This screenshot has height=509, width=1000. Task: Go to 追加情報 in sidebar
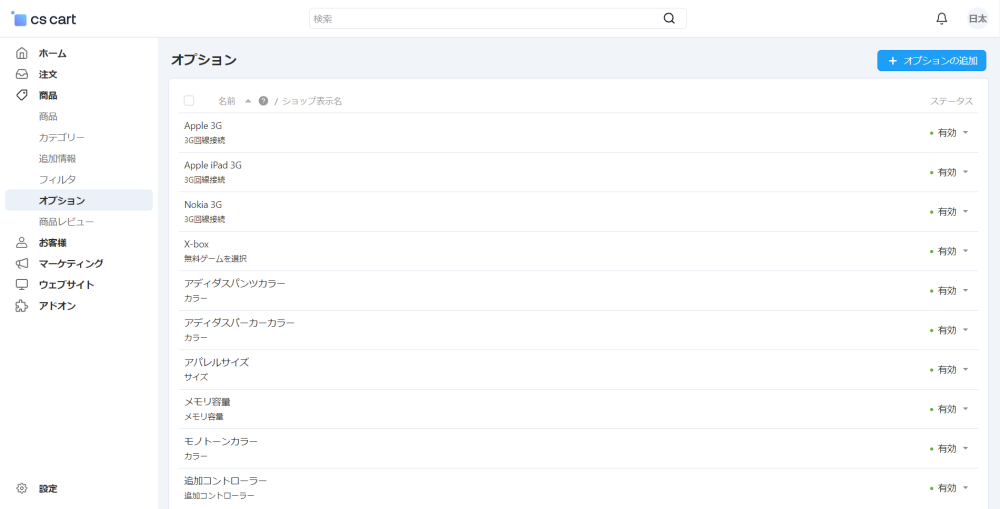[x=57, y=158]
